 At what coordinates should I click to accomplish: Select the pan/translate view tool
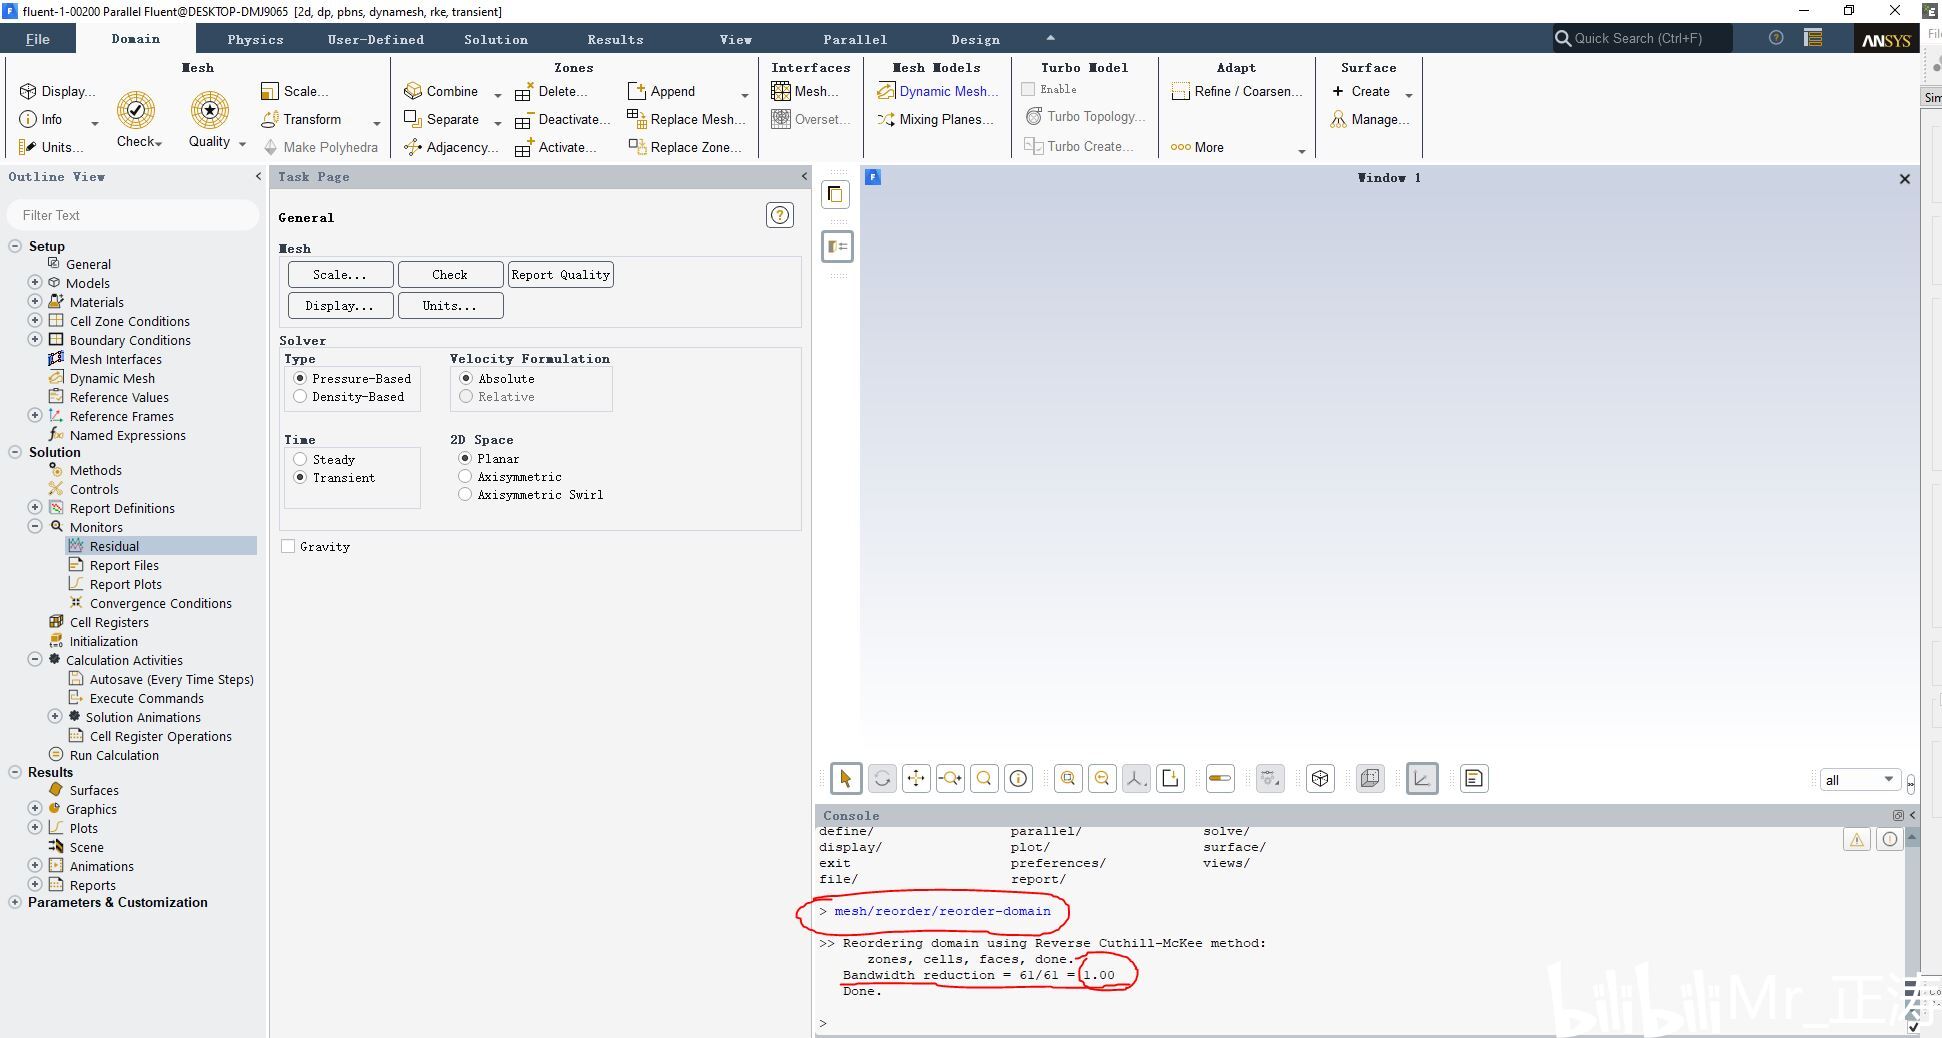tap(916, 779)
